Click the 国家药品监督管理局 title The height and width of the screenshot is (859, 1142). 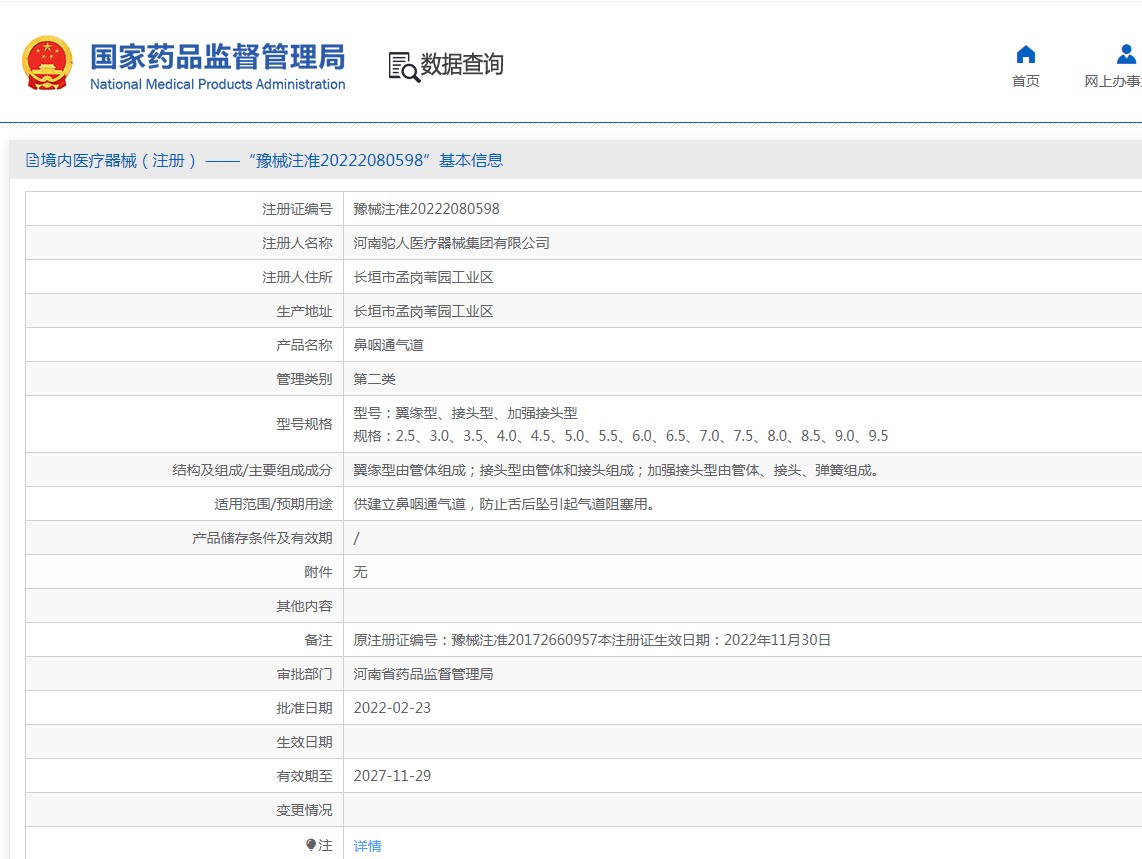pos(217,57)
